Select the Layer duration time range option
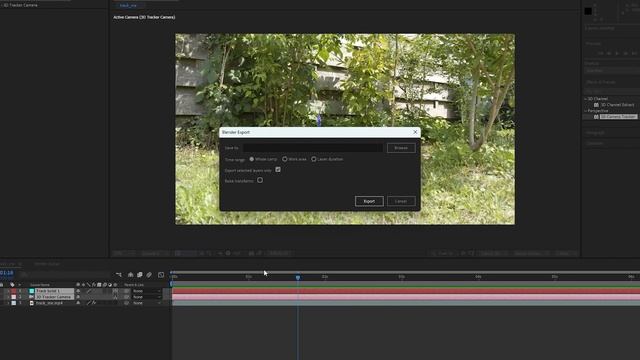Viewport: 640px width, 360px height. pyautogui.click(x=313, y=159)
